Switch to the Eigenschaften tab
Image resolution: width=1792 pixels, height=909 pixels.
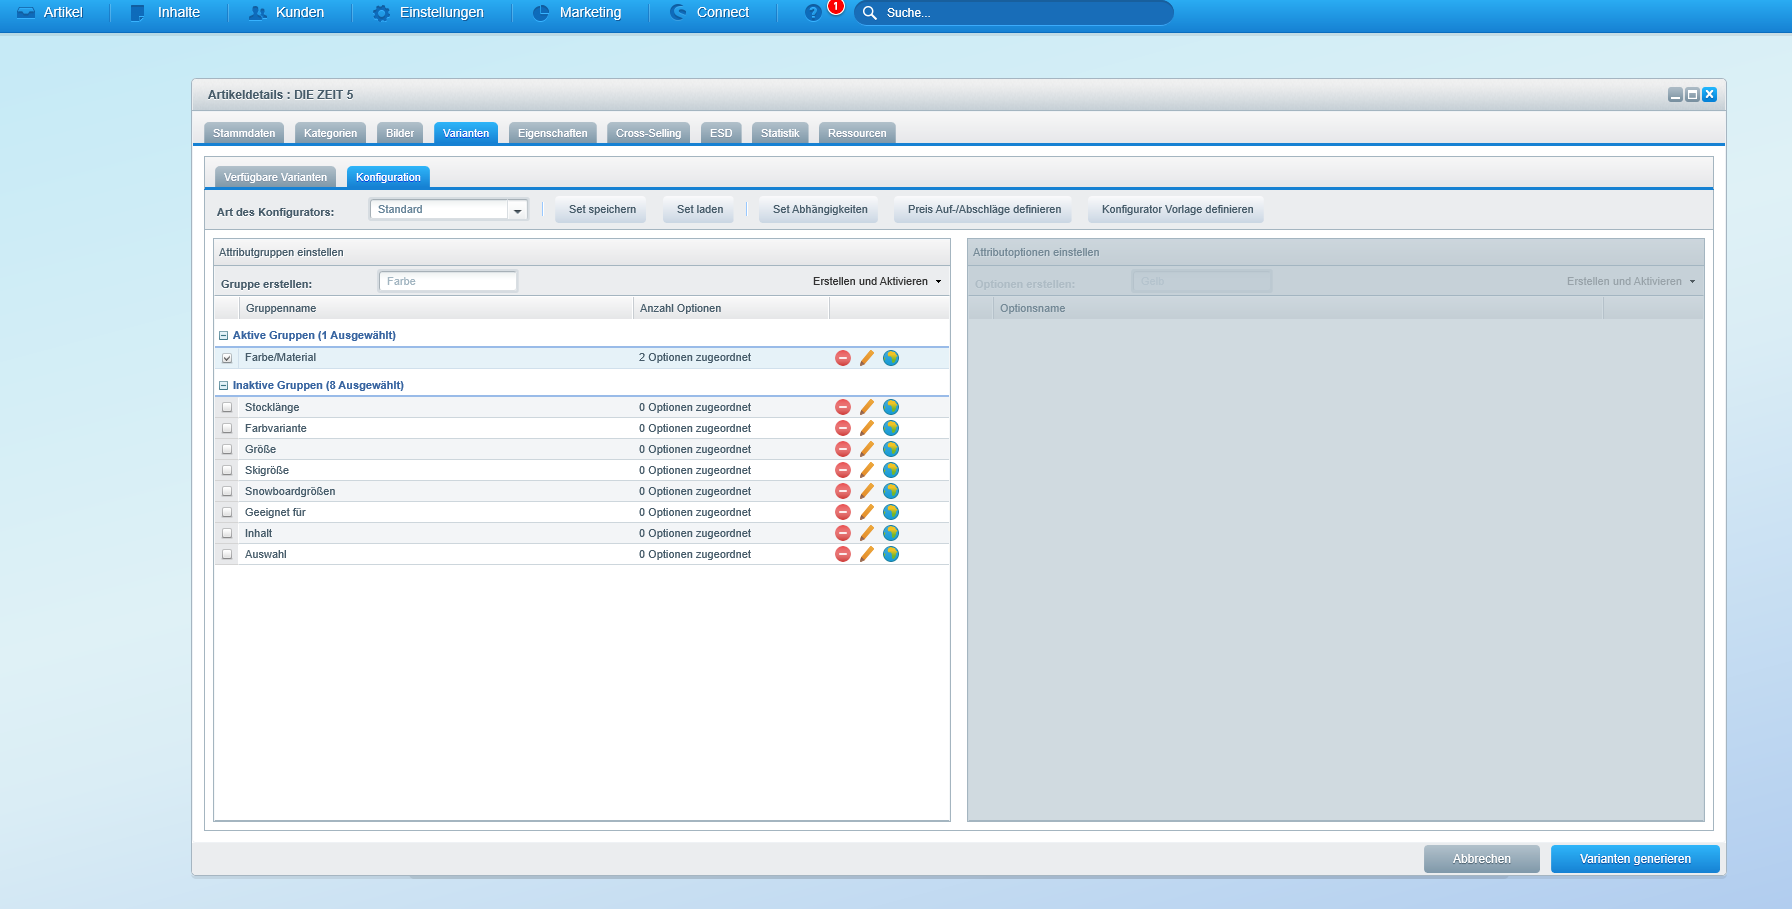point(552,133)
